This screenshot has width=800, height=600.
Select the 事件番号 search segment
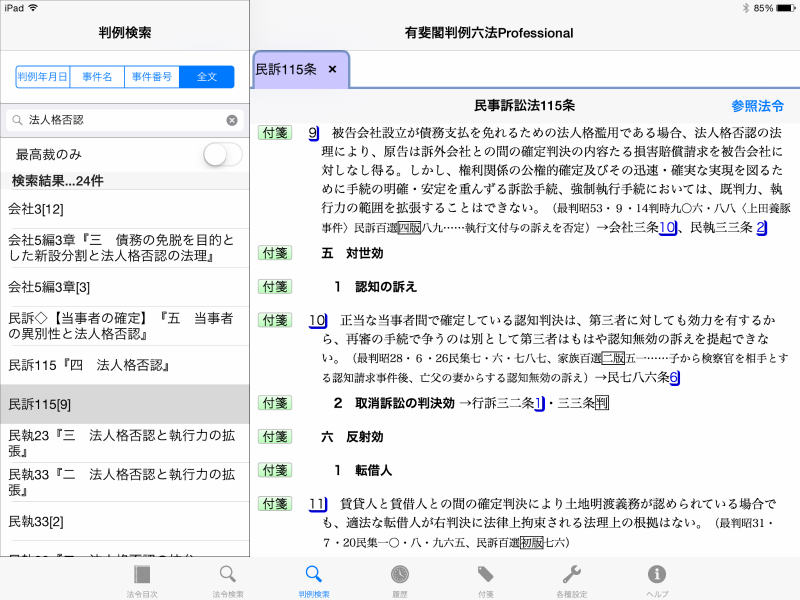[152, 77]
